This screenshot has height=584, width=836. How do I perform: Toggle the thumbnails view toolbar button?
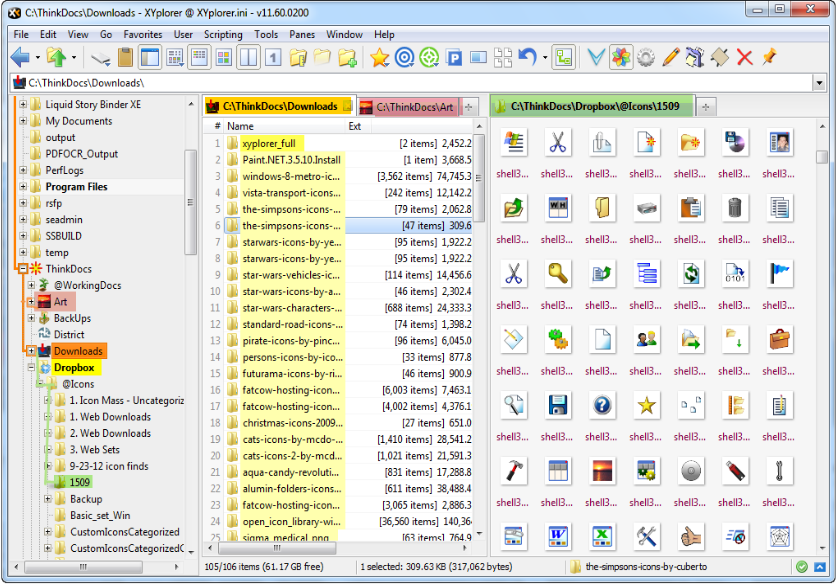pyautogui.click(x=224, y=57)
